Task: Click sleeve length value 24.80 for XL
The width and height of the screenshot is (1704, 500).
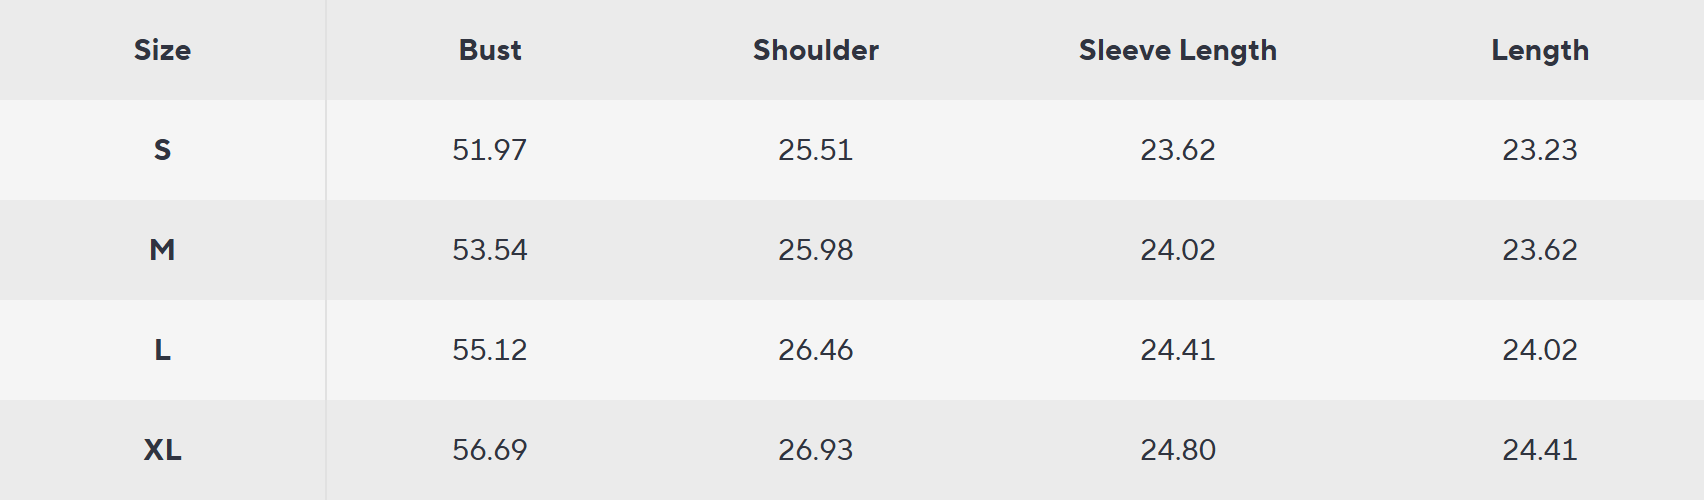Action: pyautogui.click(x=1178, y=450)
